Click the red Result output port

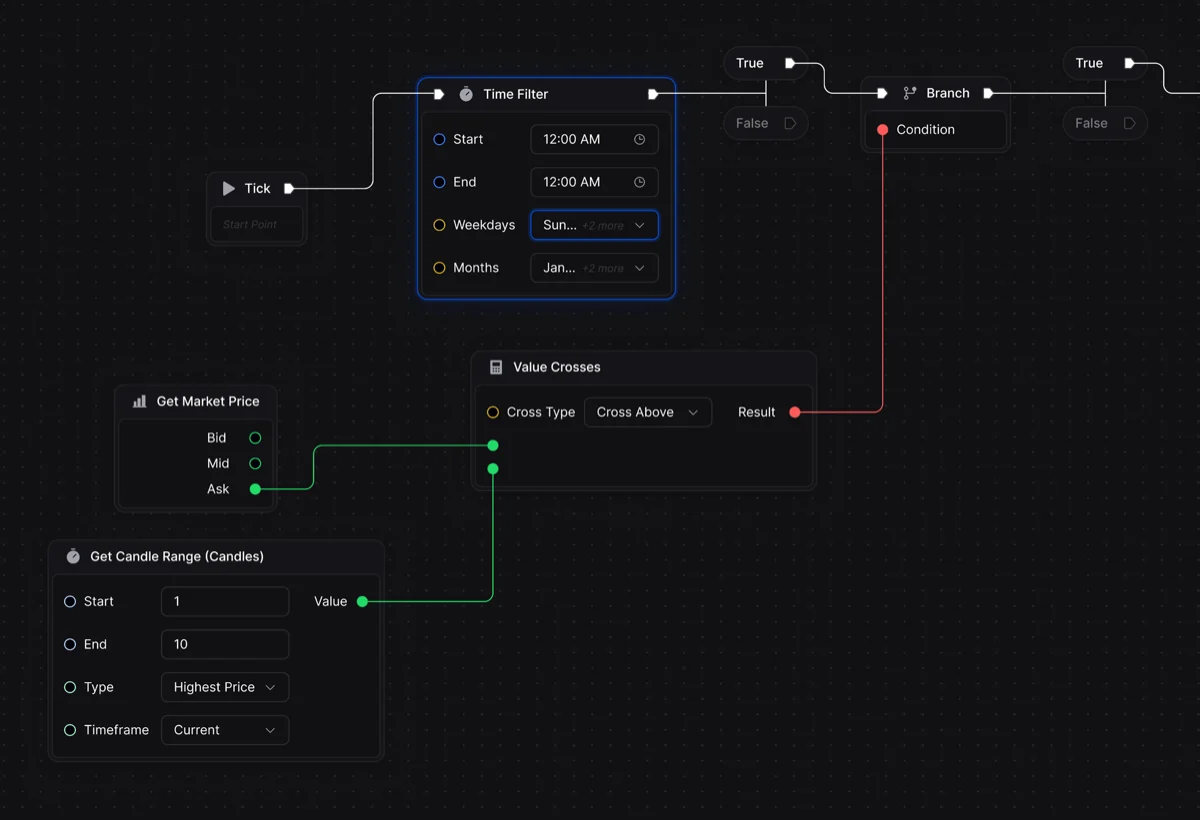tap(795, 412)
